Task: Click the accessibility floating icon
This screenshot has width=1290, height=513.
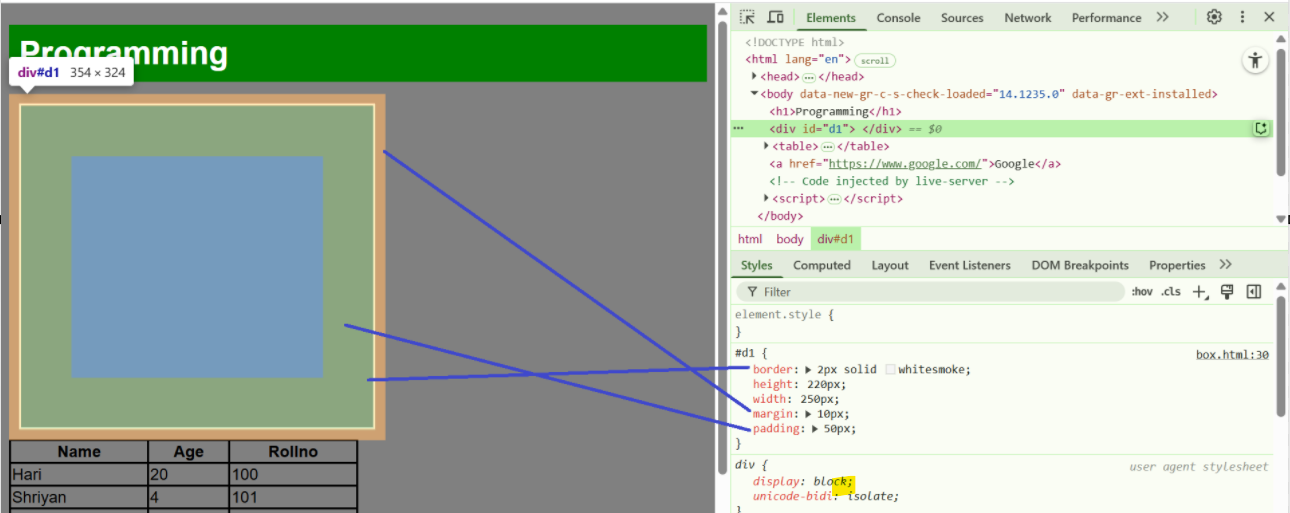Action: [x=1255, y=60]
